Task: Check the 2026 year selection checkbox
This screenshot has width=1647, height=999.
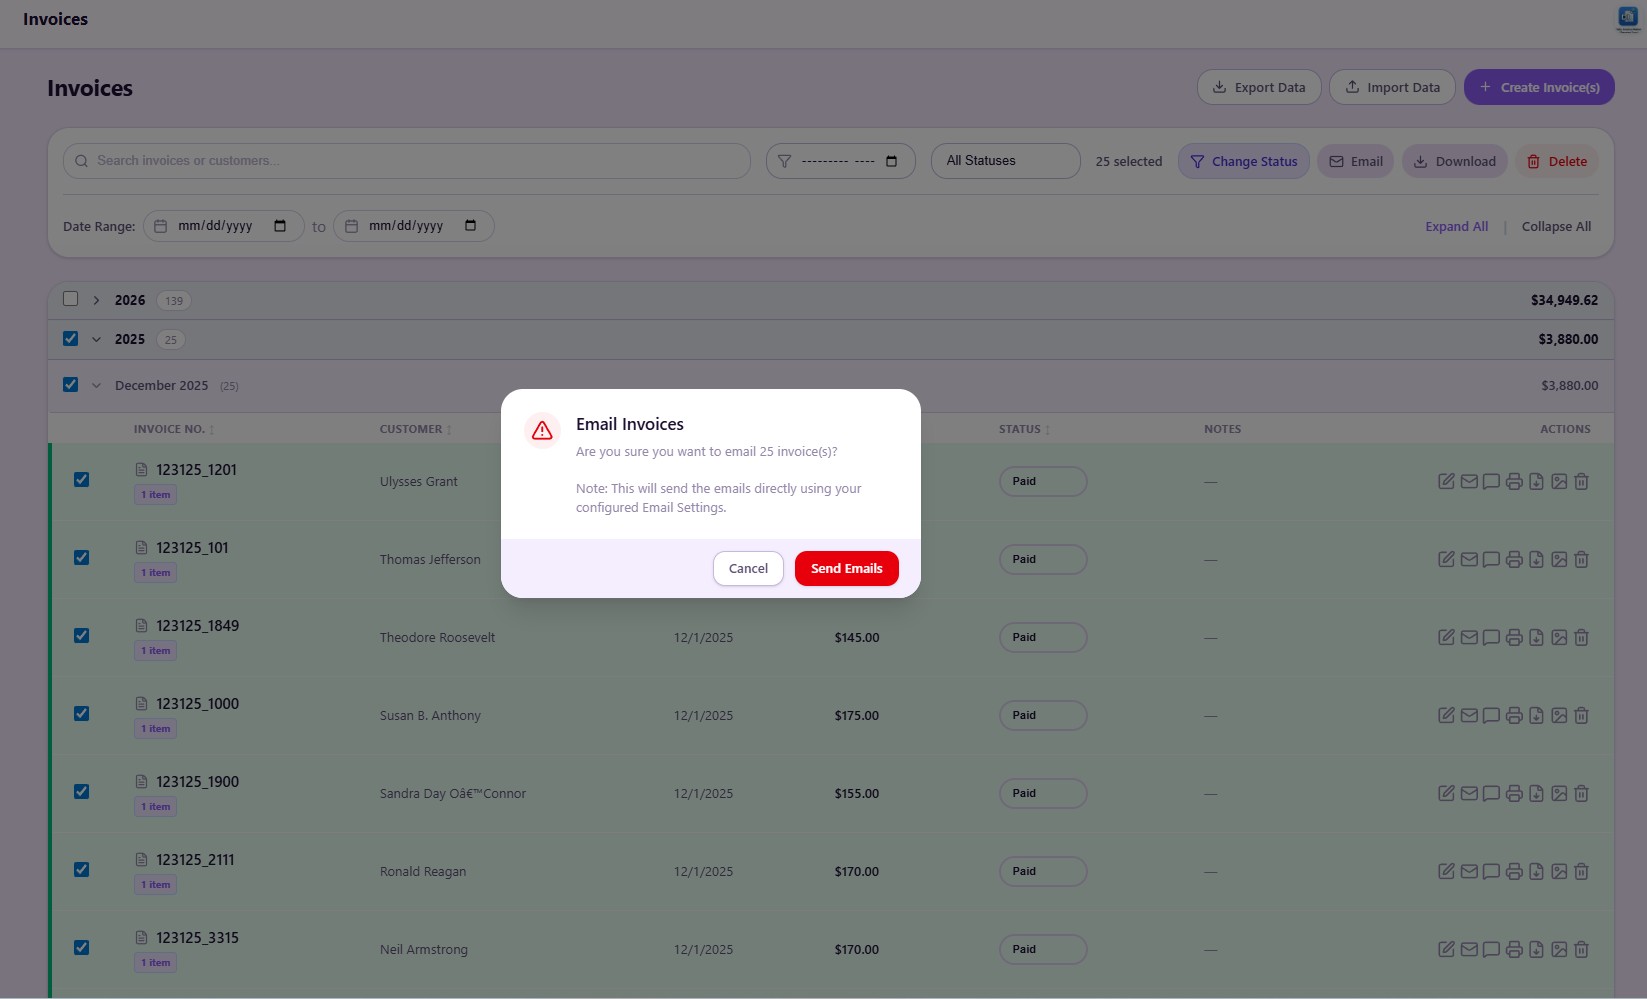Action: tap(70, 298)
